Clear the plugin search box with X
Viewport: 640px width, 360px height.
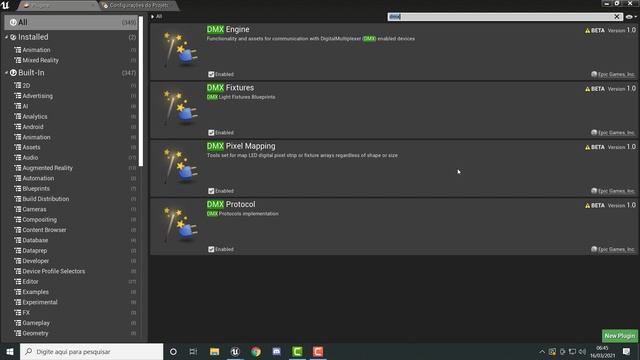[x=617, y=17]
